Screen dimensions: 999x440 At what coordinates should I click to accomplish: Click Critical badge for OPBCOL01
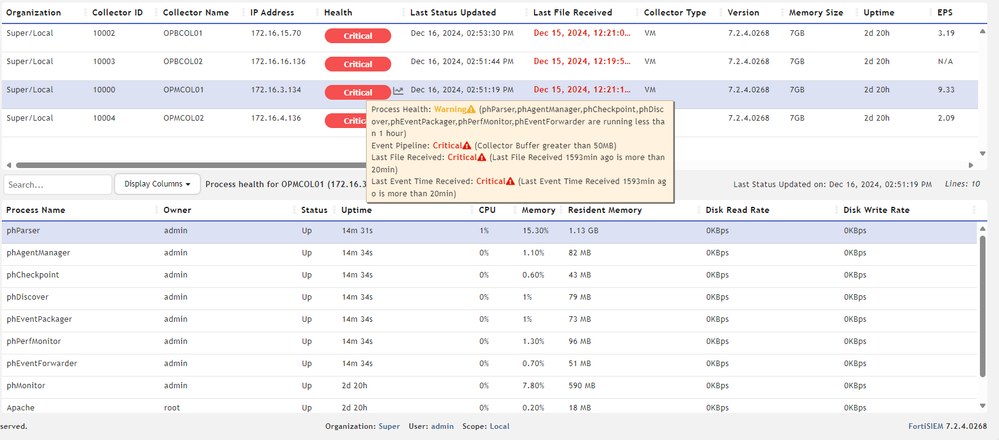357,36
